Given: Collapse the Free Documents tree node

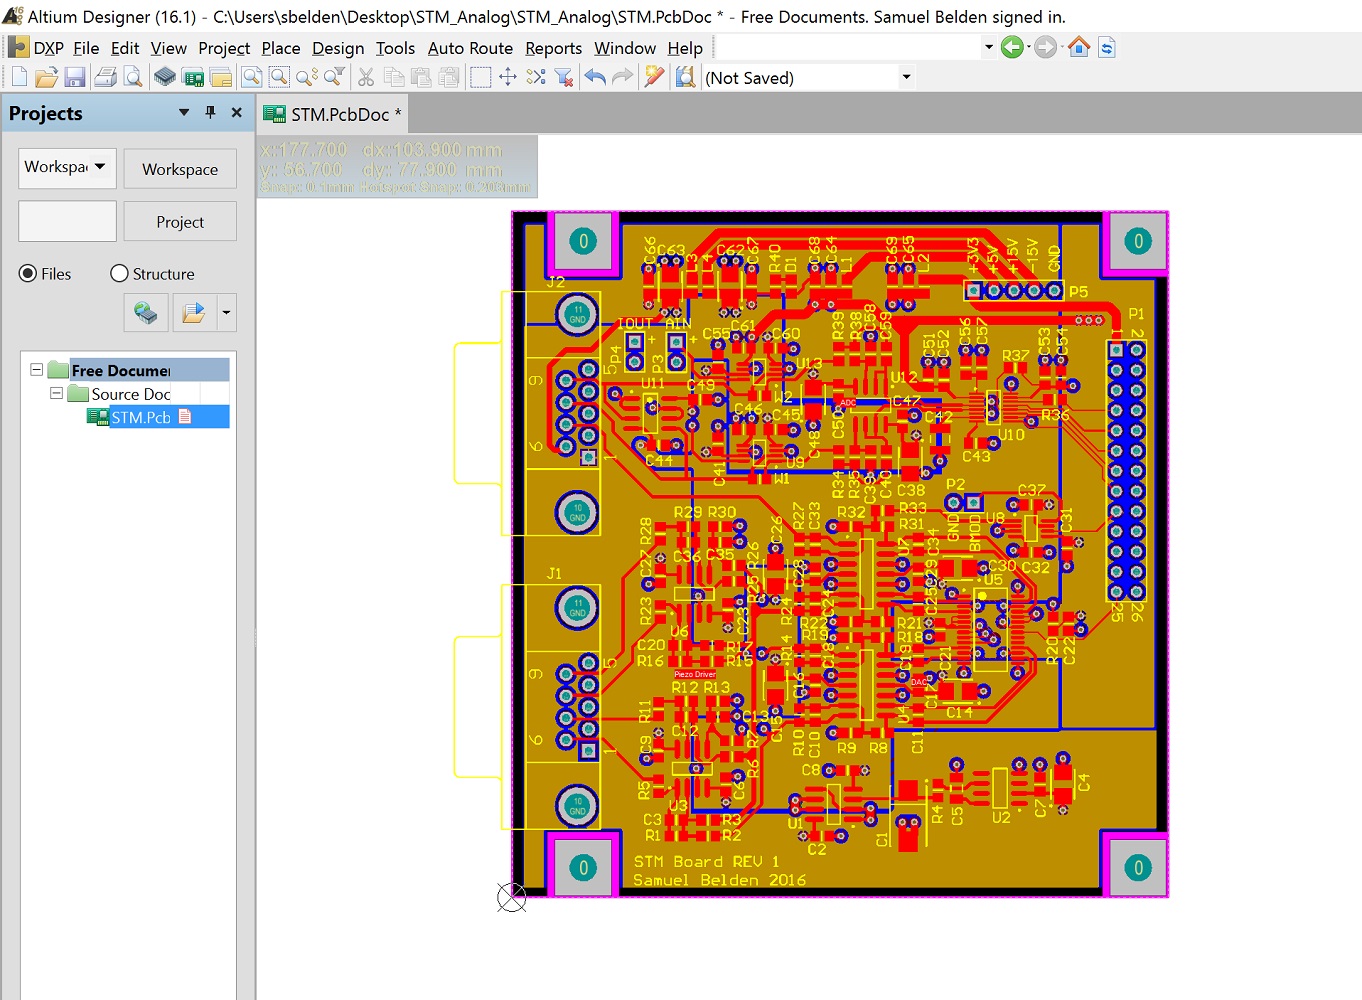Looking at the screenshot, I should (x=37, y=370).
